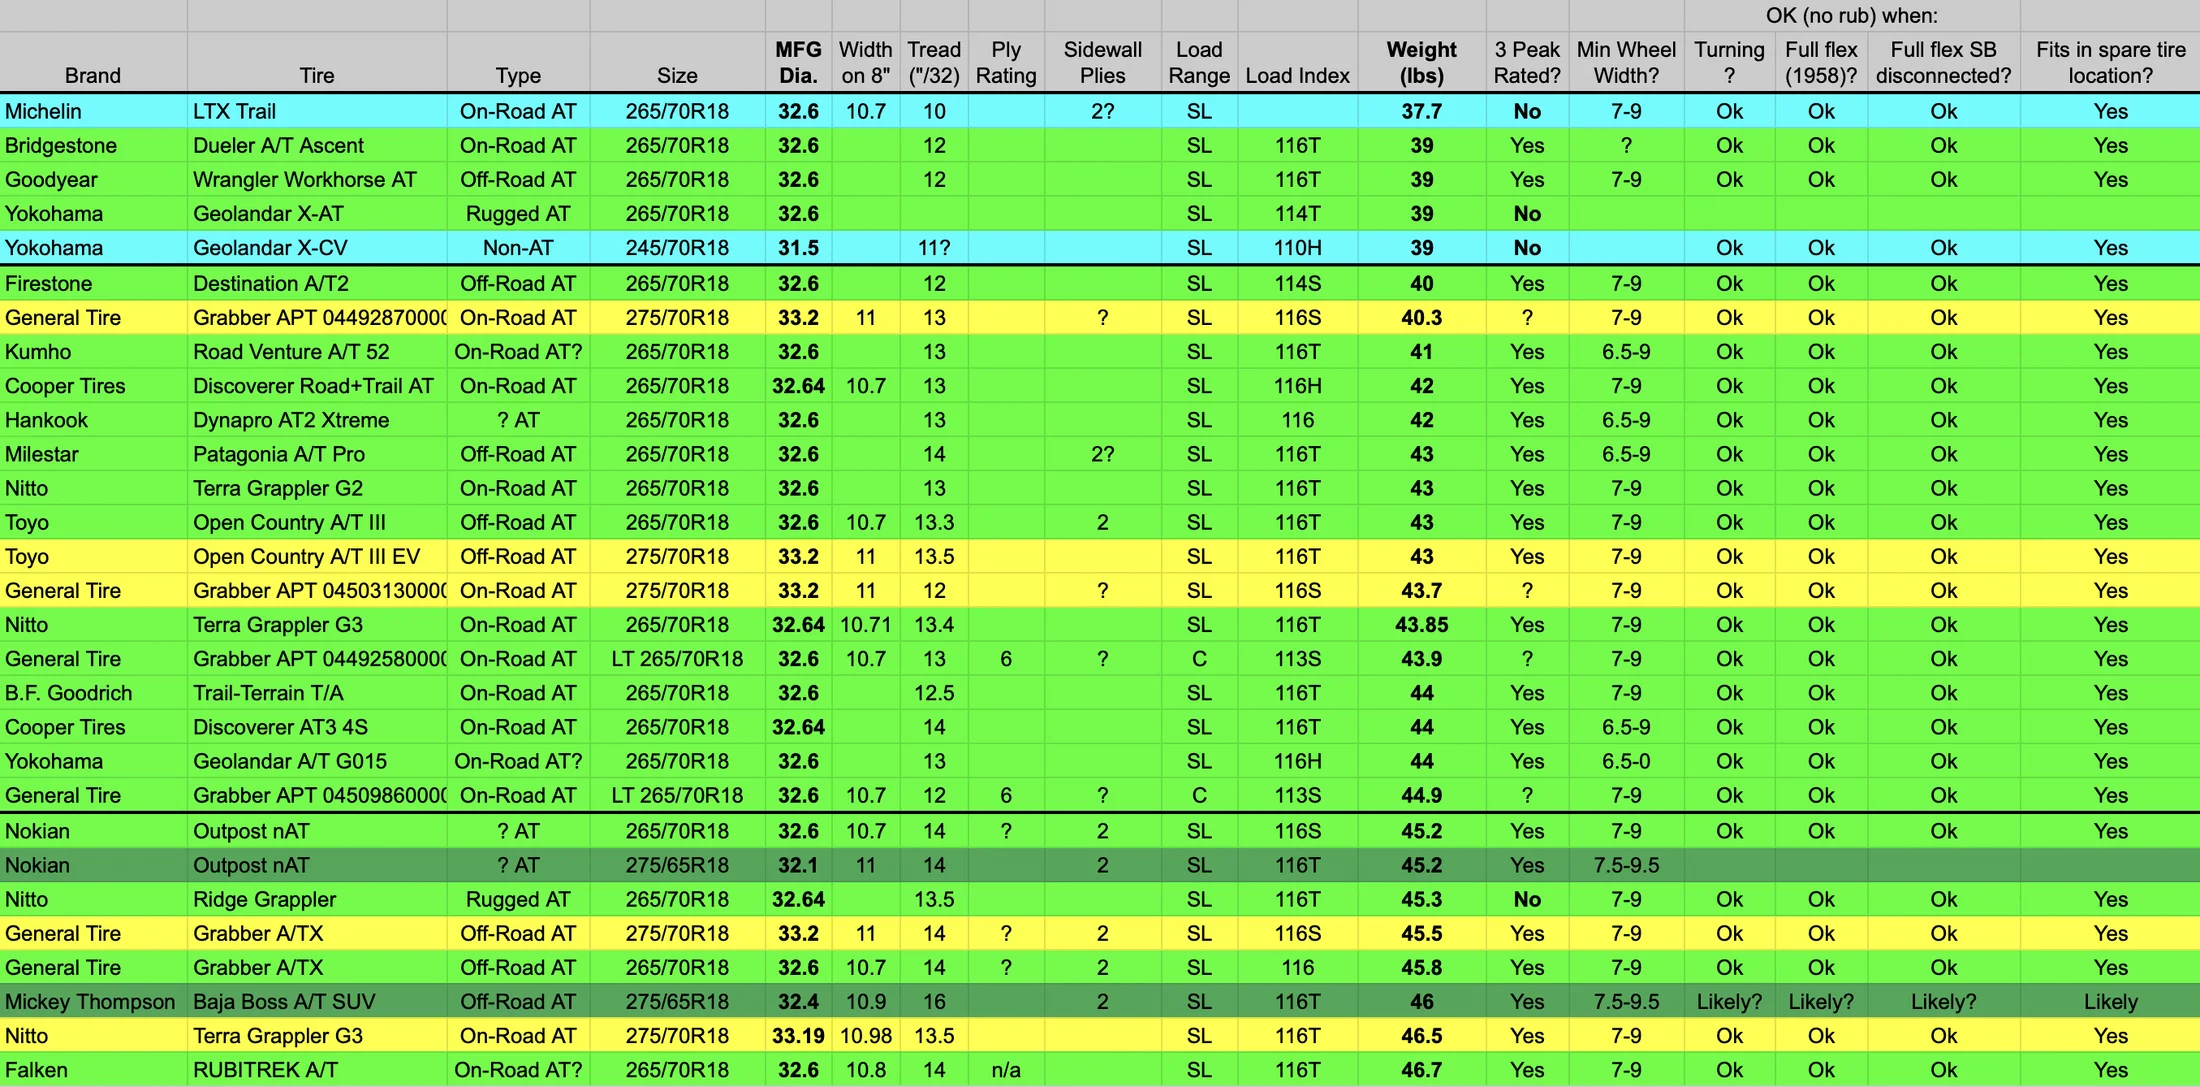The height and width of the screenshot is (1087, 2200).
Task: Select the Ply Rating header
Action: 1006,62
